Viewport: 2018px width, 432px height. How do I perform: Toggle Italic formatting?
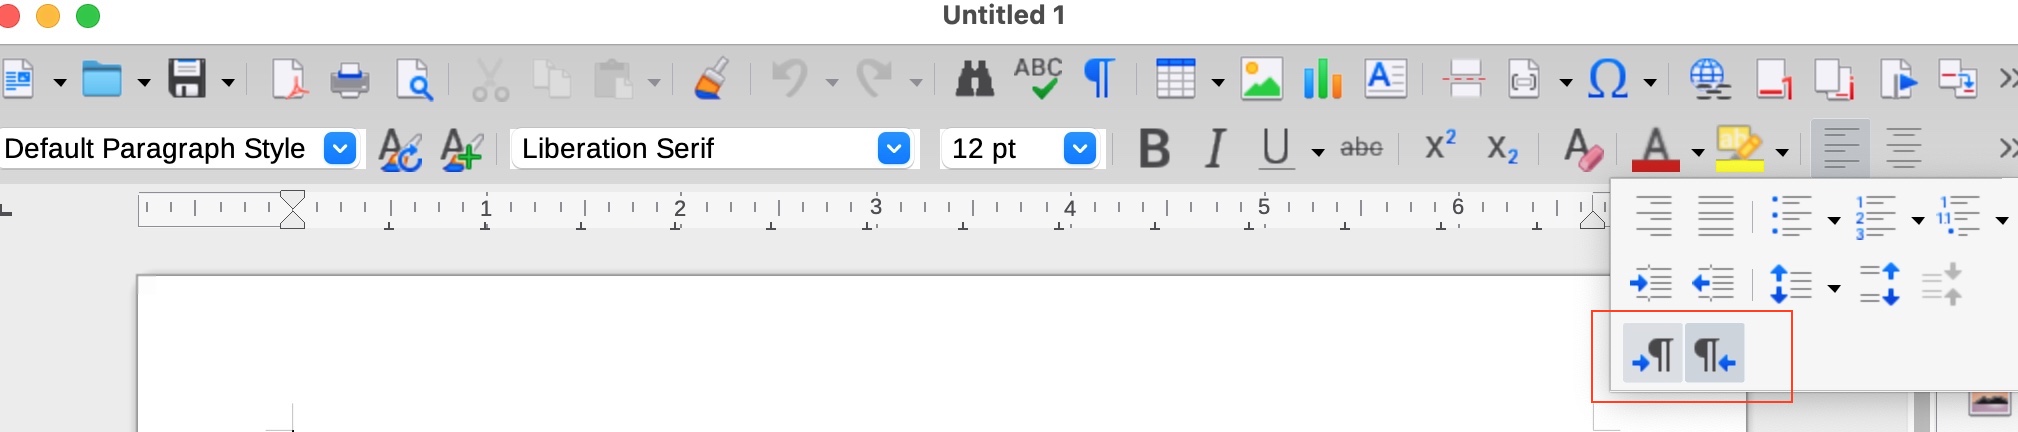pyautogui.click(x=1215, y=149)
